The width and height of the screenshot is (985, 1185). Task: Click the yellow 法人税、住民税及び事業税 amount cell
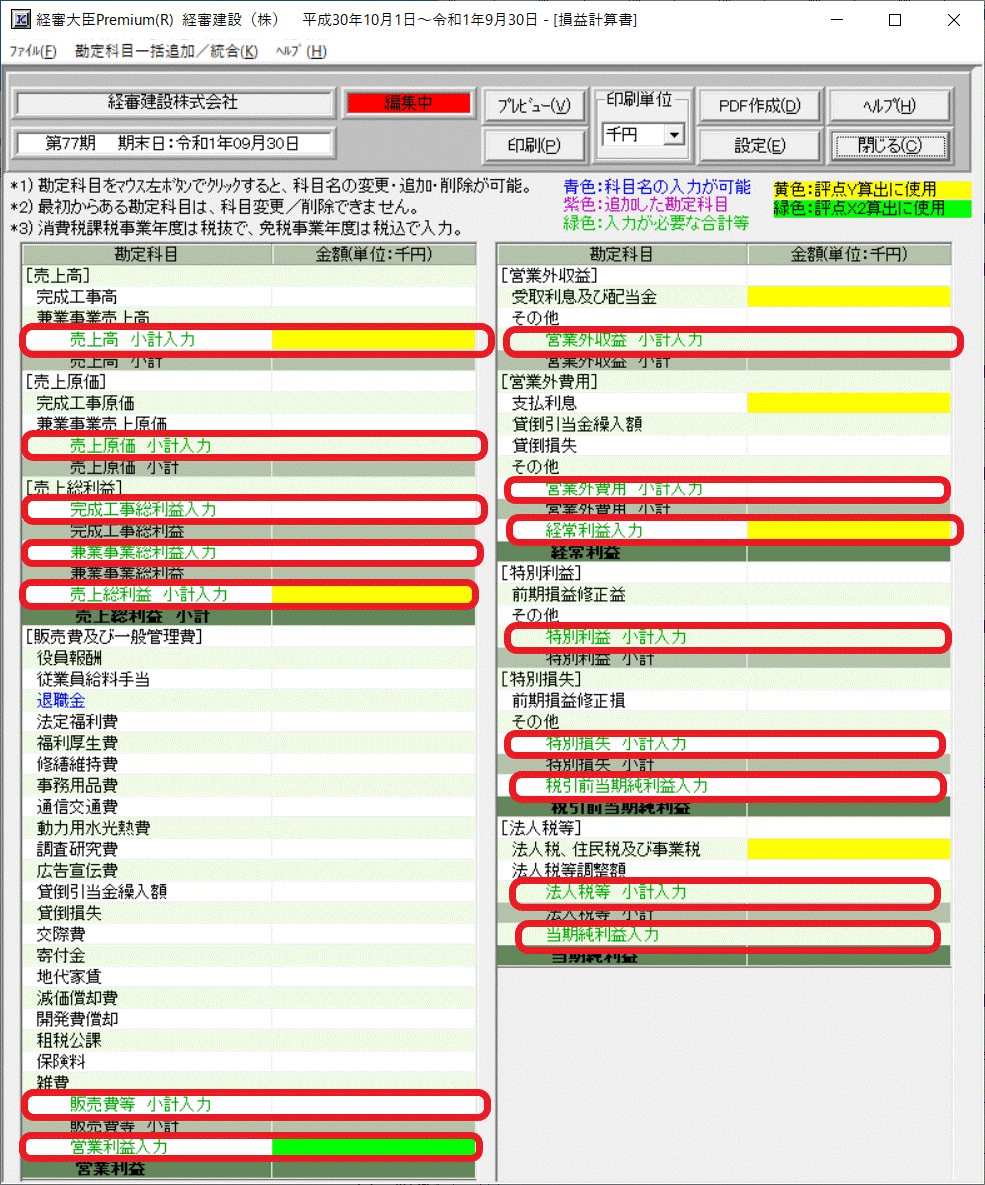pyautogui.click(x=848, y=849)
